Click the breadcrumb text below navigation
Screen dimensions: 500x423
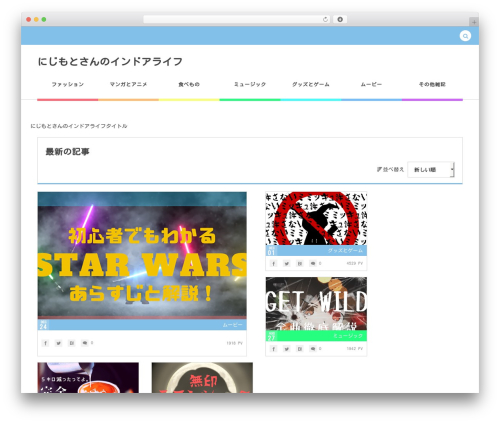point(79,126)
